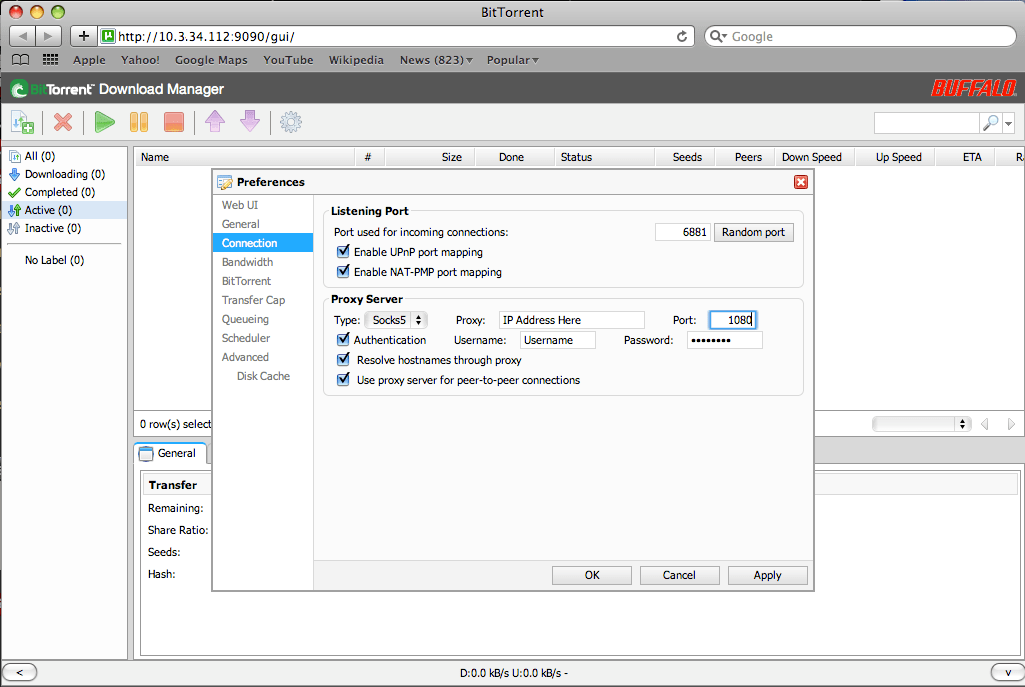Toggle Use proxy server for peer-to-peer connections
Image resolution: width=1025 pixels, height=687 pixels.
point(343,379)
